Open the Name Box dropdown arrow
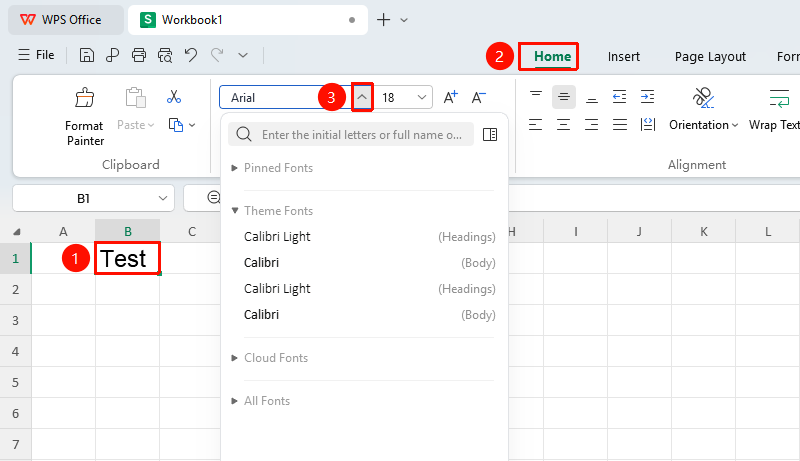The height and width of the screenshot is (461, 800). (163, 198)
